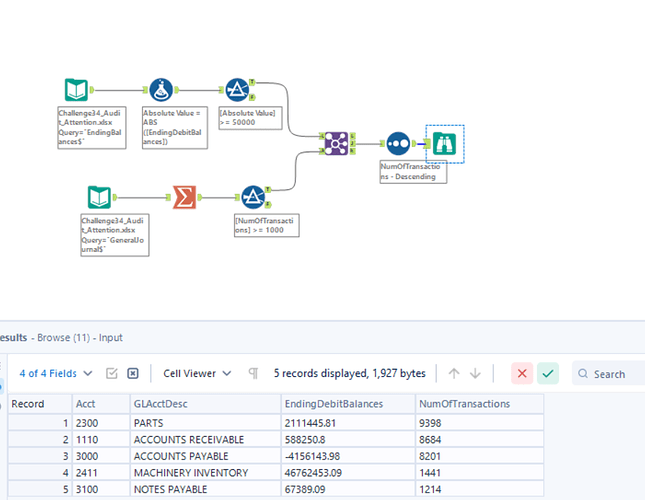Viewport: 645px width, 500px height.
Task: Click the Sort annotation NumOfTransactions - Descending
Action: pyautogui.click(x=413, y=172)
